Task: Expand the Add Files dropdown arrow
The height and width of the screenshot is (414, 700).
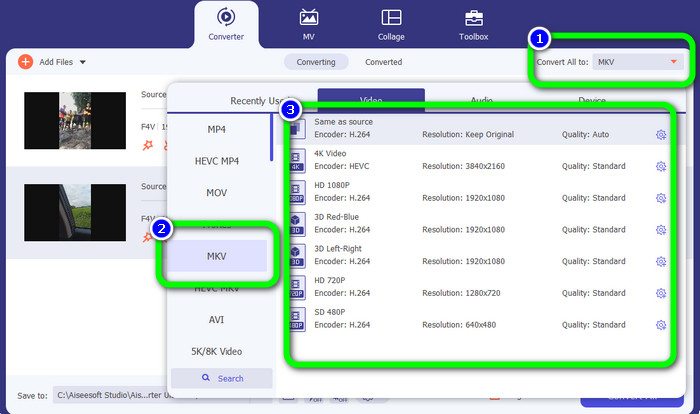Action: pos(83,62)
